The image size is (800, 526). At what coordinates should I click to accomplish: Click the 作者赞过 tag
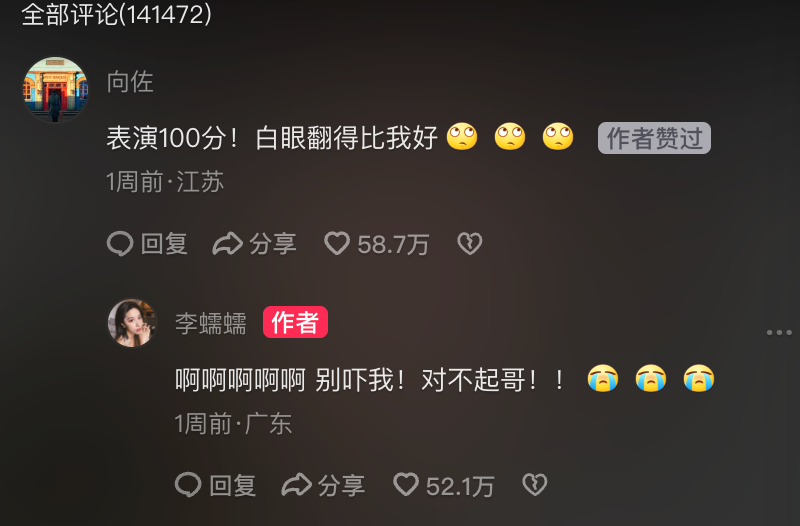coord(654,138)
